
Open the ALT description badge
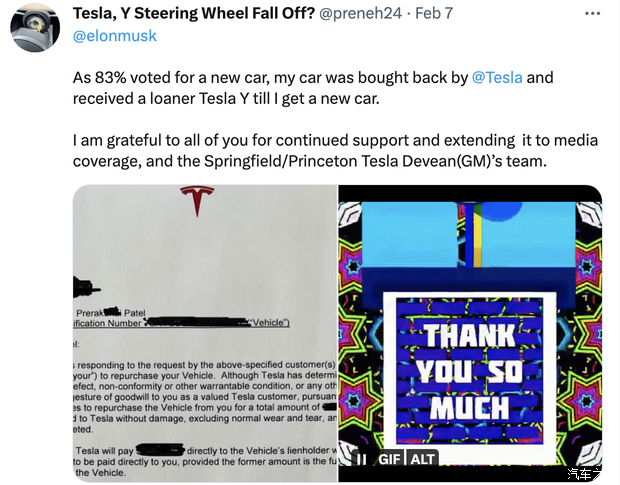(423, 458)
